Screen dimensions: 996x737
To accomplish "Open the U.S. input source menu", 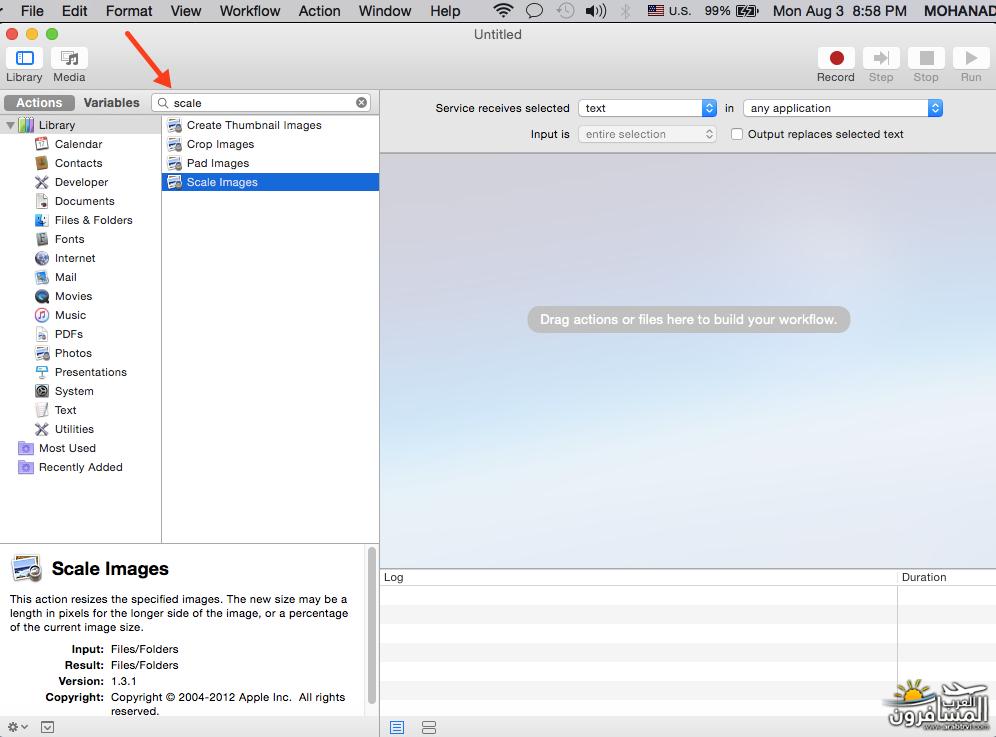I will point(669,11).
